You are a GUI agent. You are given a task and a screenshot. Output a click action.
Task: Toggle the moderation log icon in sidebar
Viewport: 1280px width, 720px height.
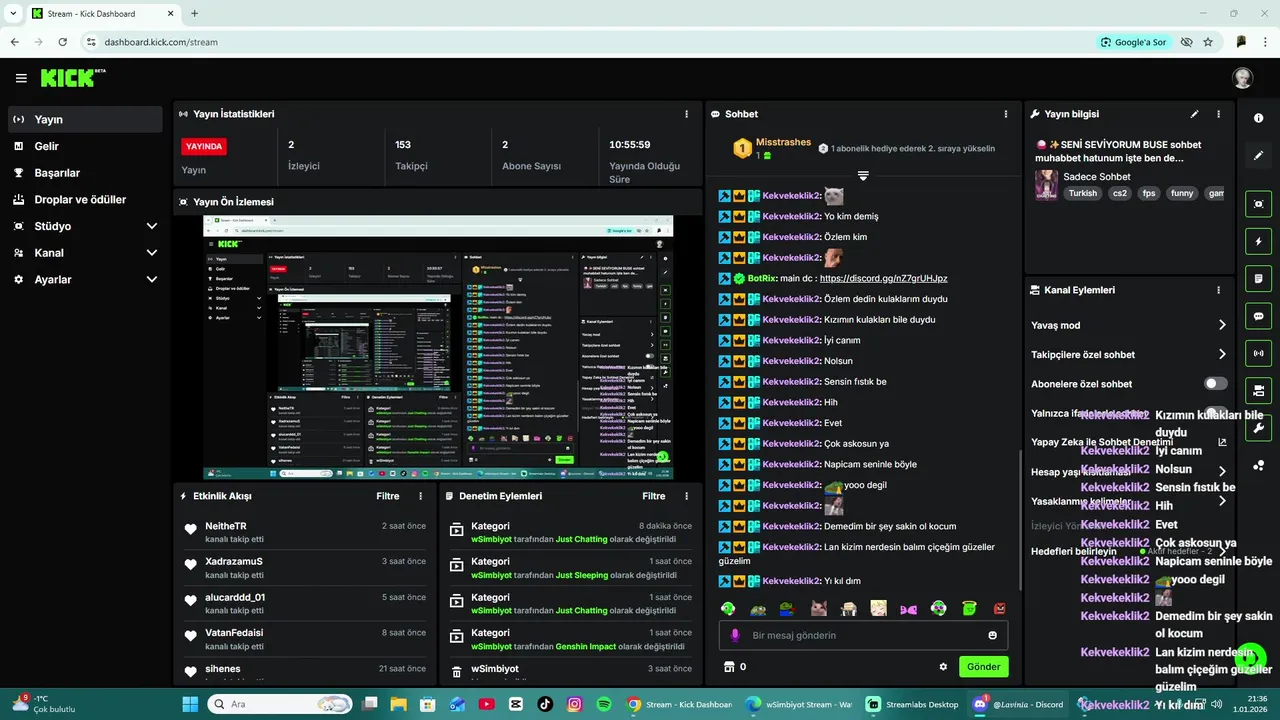pos(1258,278)
